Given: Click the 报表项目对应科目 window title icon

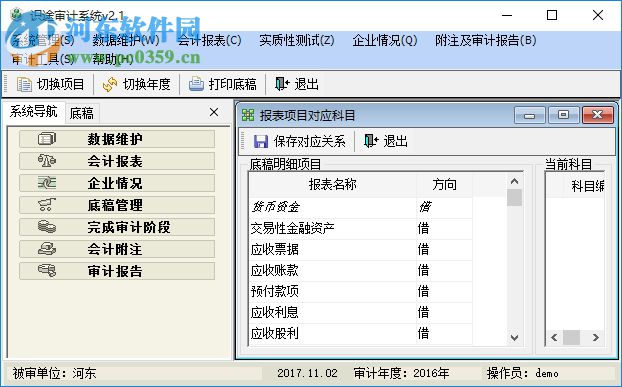Looking at the screenshot, I should tap(248, 115).
